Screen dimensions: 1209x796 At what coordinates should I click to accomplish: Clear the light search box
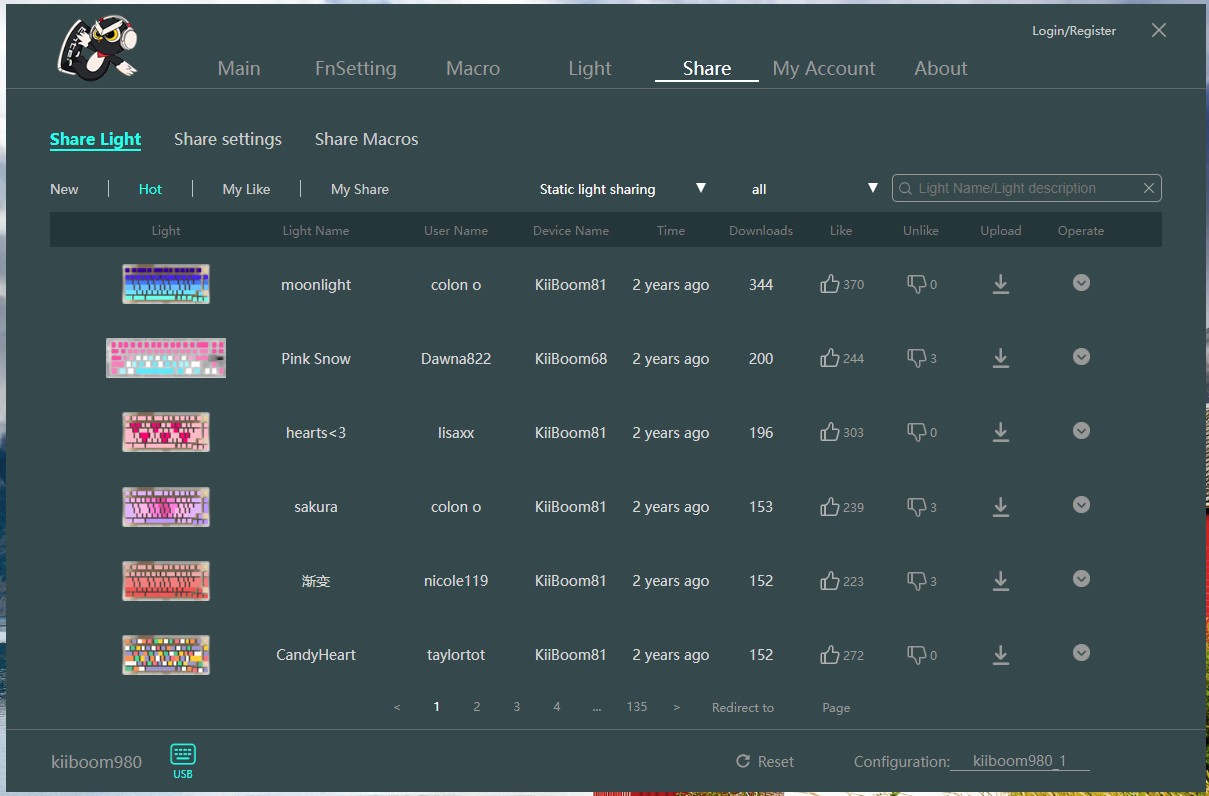(1149, 188)
